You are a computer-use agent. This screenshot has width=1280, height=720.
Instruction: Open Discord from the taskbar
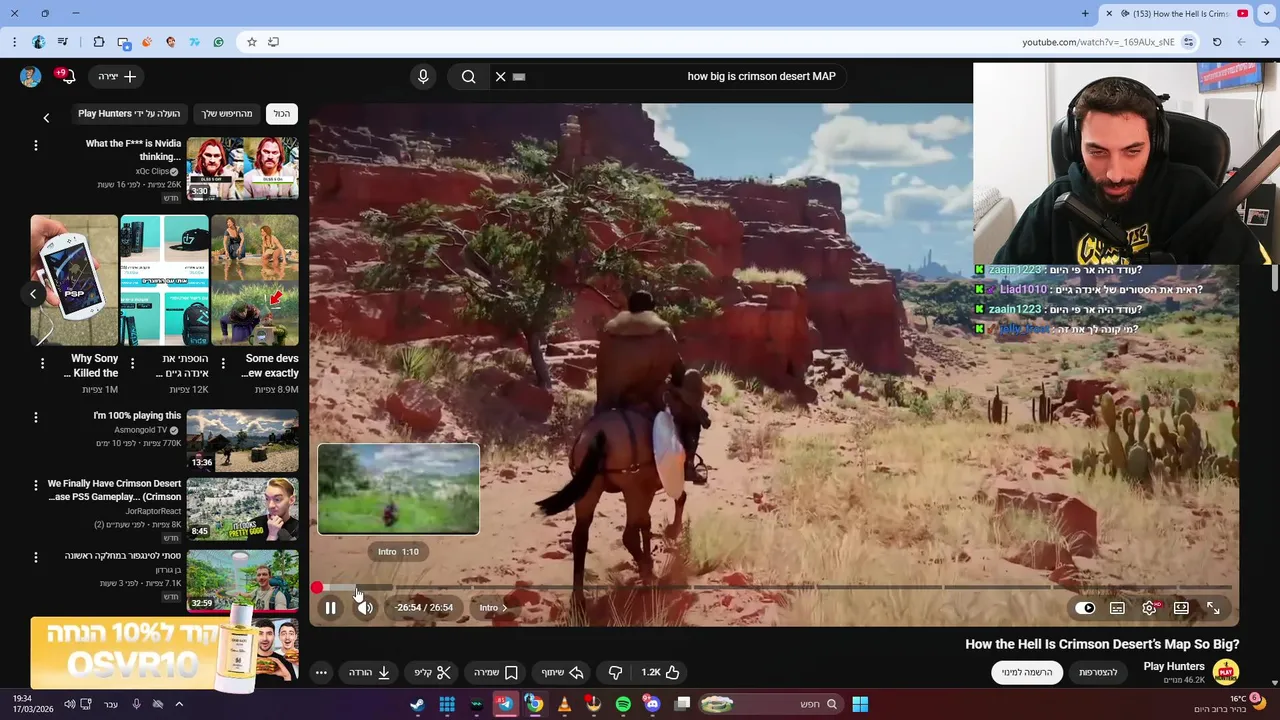click(653, 704)
